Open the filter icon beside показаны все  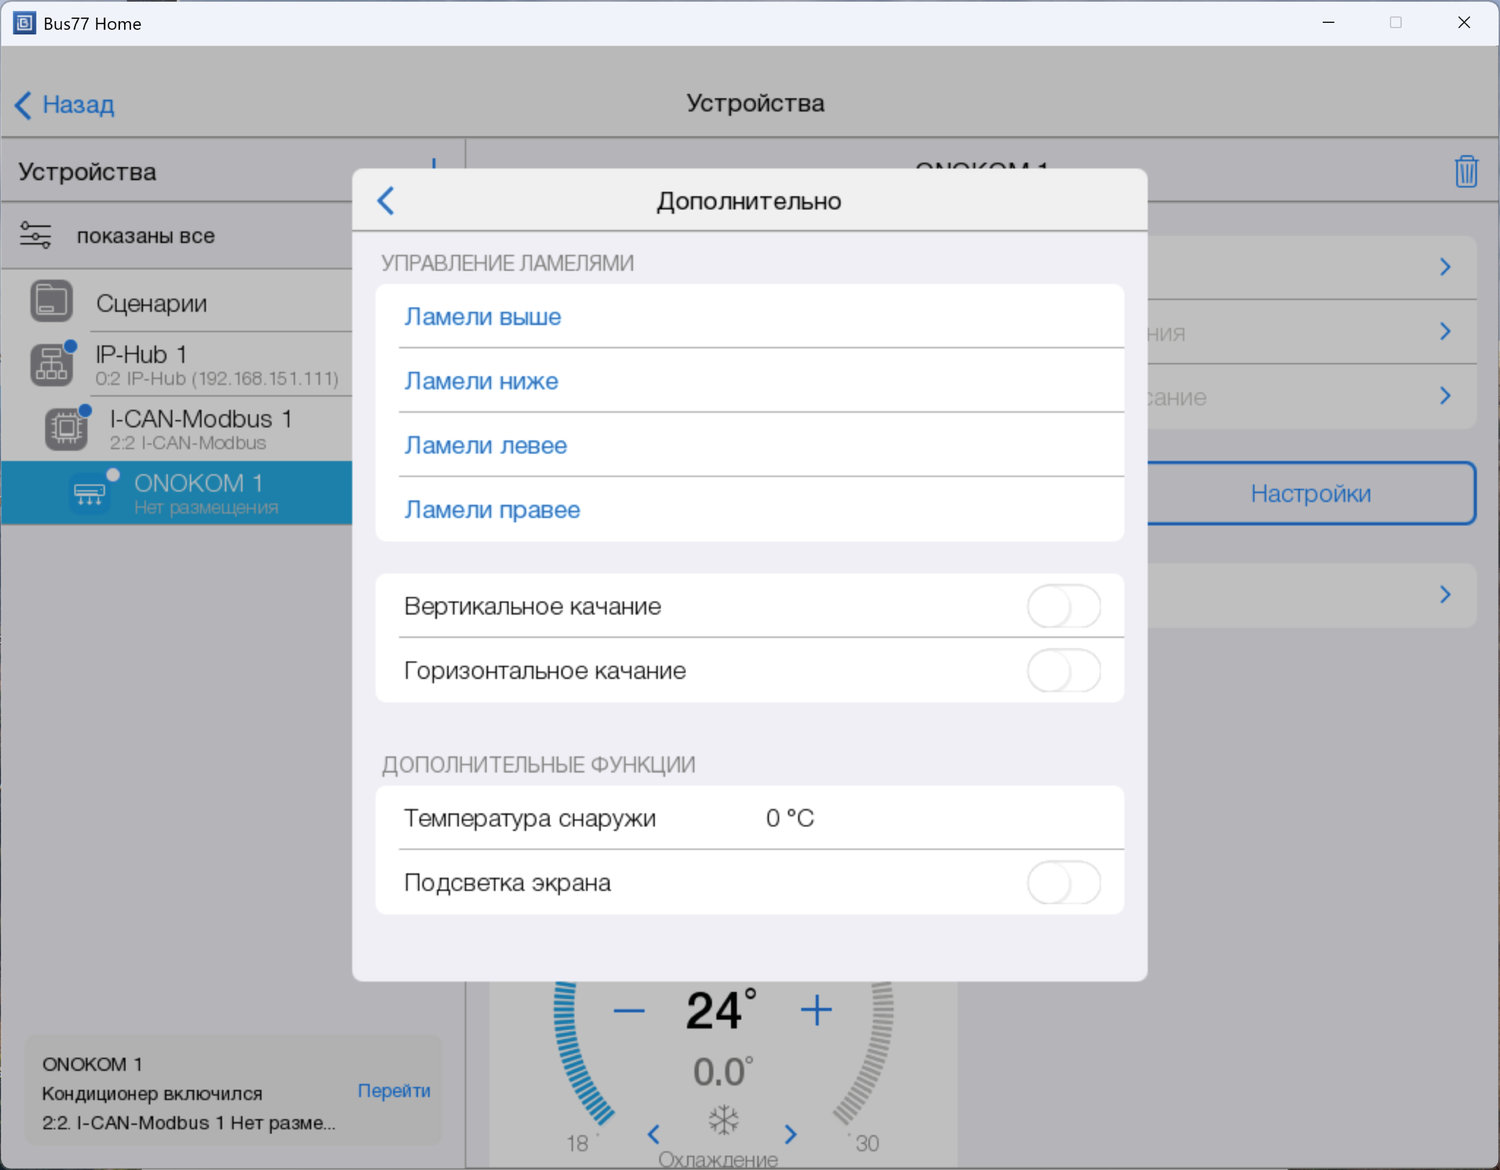click(36, 236)
